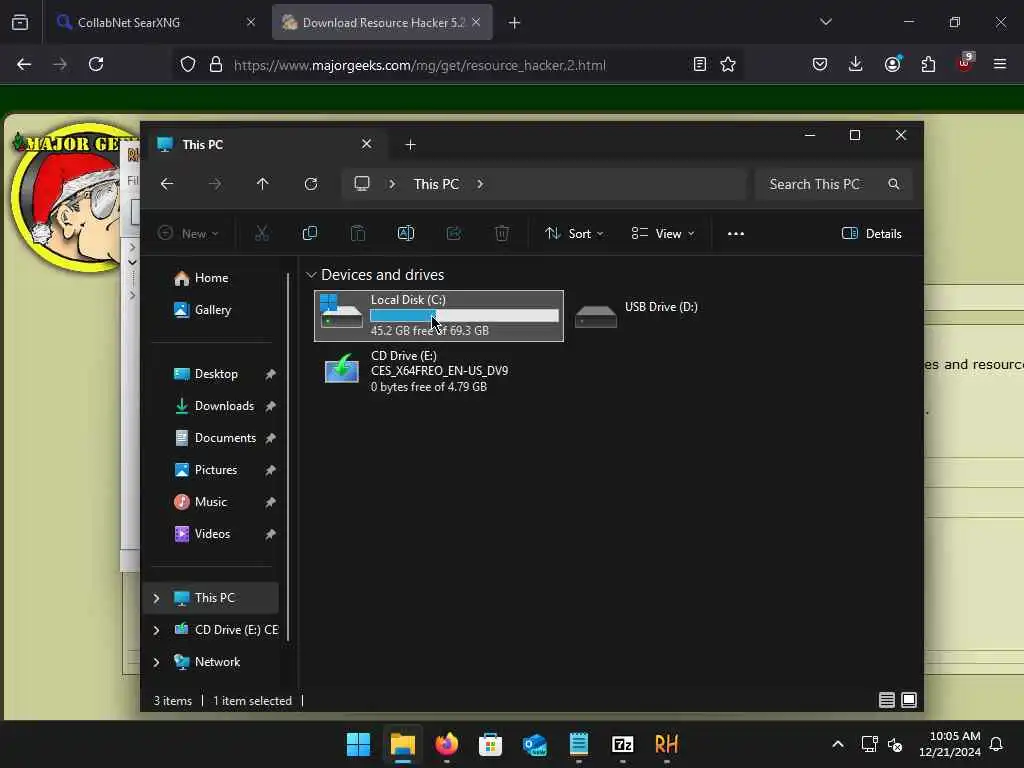Open the Windows Start menu
The image size is (1024, 768).
[x=359, y=744]
